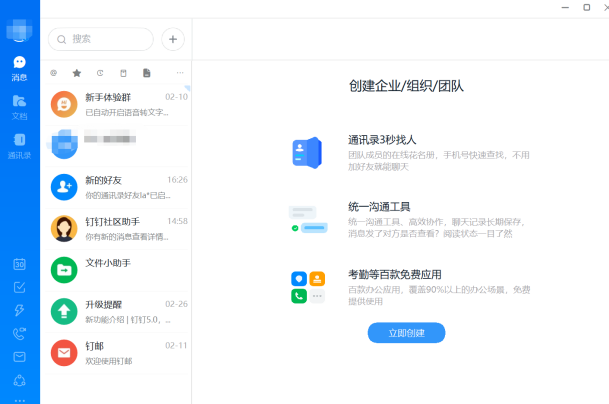Click the green 升级提醒 arrow icon

(64, 312)
